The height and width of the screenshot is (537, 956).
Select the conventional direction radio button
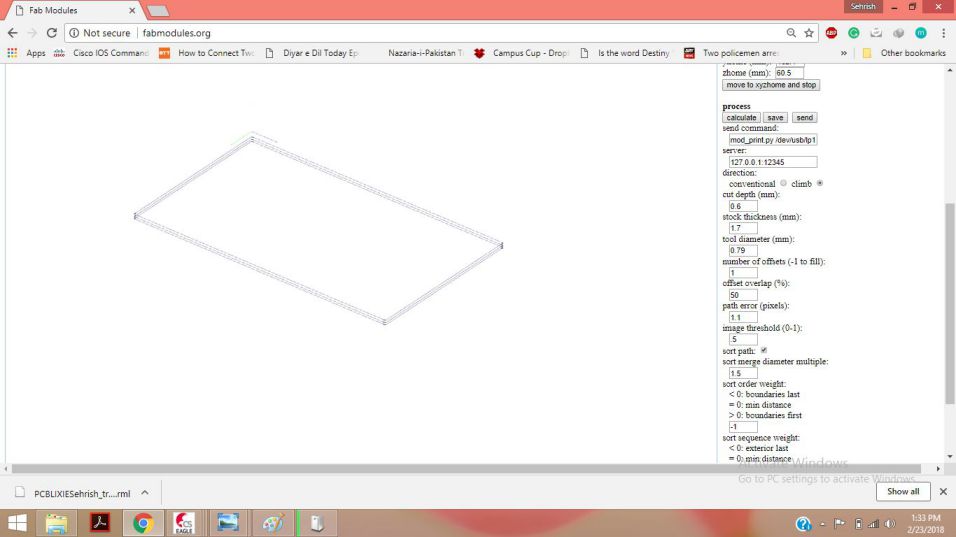tap(783, 183)
